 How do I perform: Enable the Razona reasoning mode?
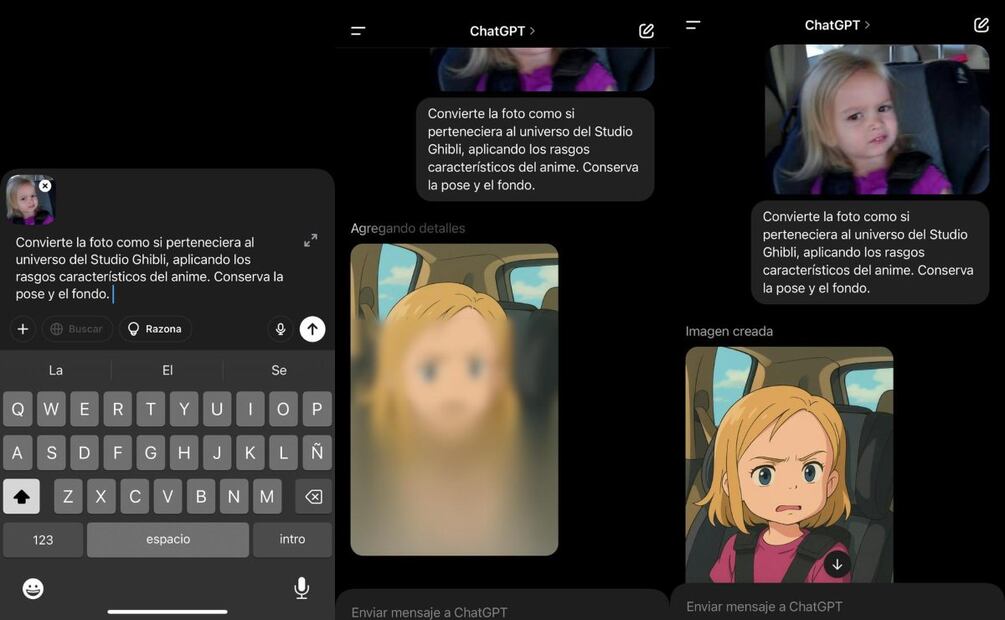pyautogui.click(x=155, y=329)
